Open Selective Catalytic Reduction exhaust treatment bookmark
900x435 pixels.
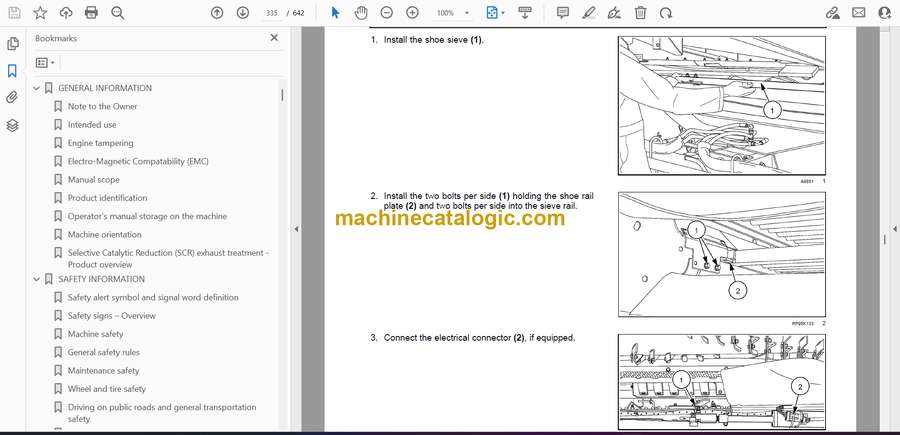169,259
